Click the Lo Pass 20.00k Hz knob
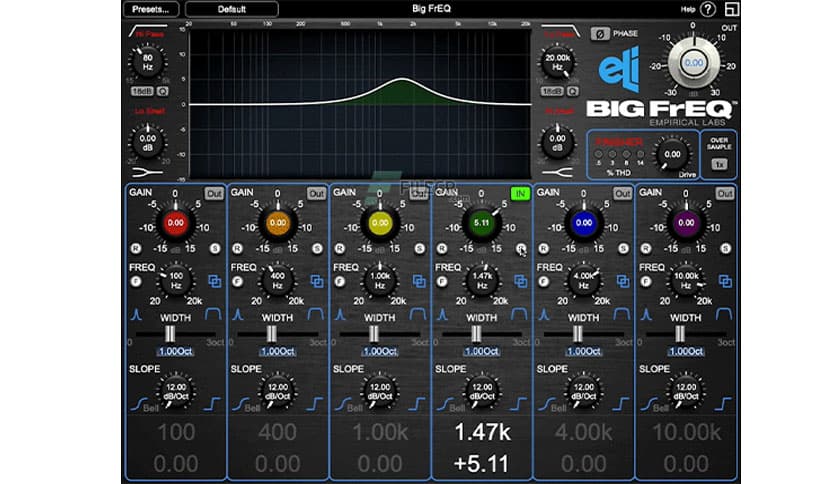 [x=557, y=62]
